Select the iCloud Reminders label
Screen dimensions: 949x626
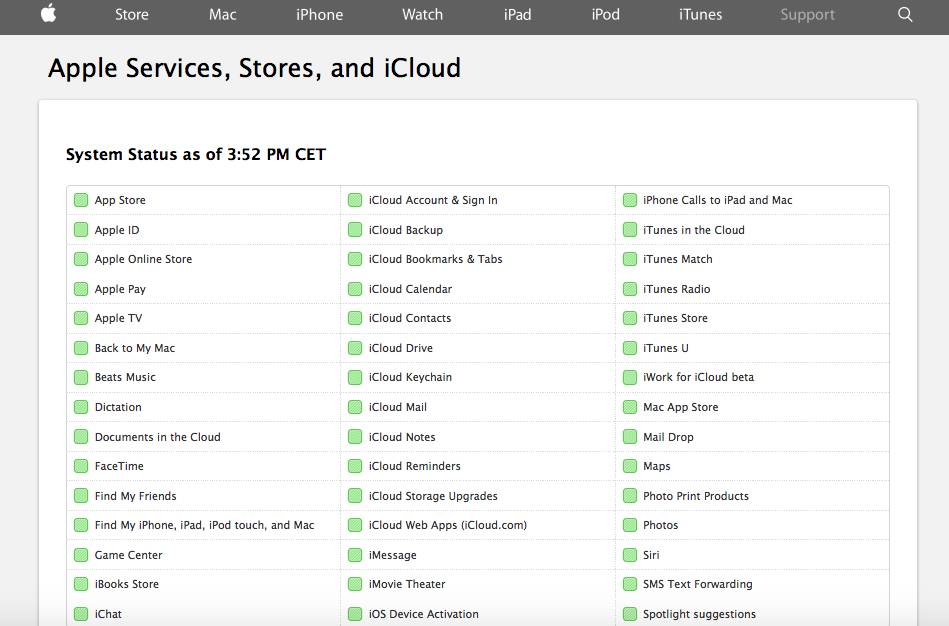click(x=415, y=466)
